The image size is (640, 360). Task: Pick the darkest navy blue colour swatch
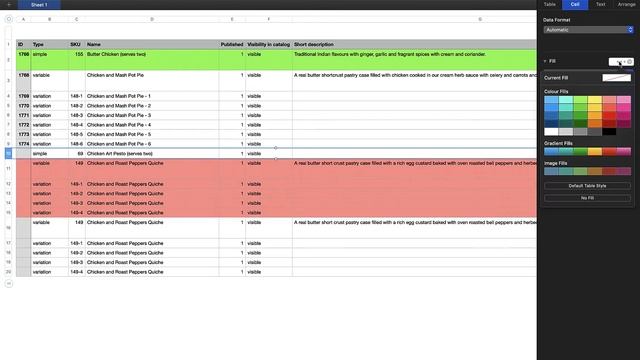pos(551,123)
